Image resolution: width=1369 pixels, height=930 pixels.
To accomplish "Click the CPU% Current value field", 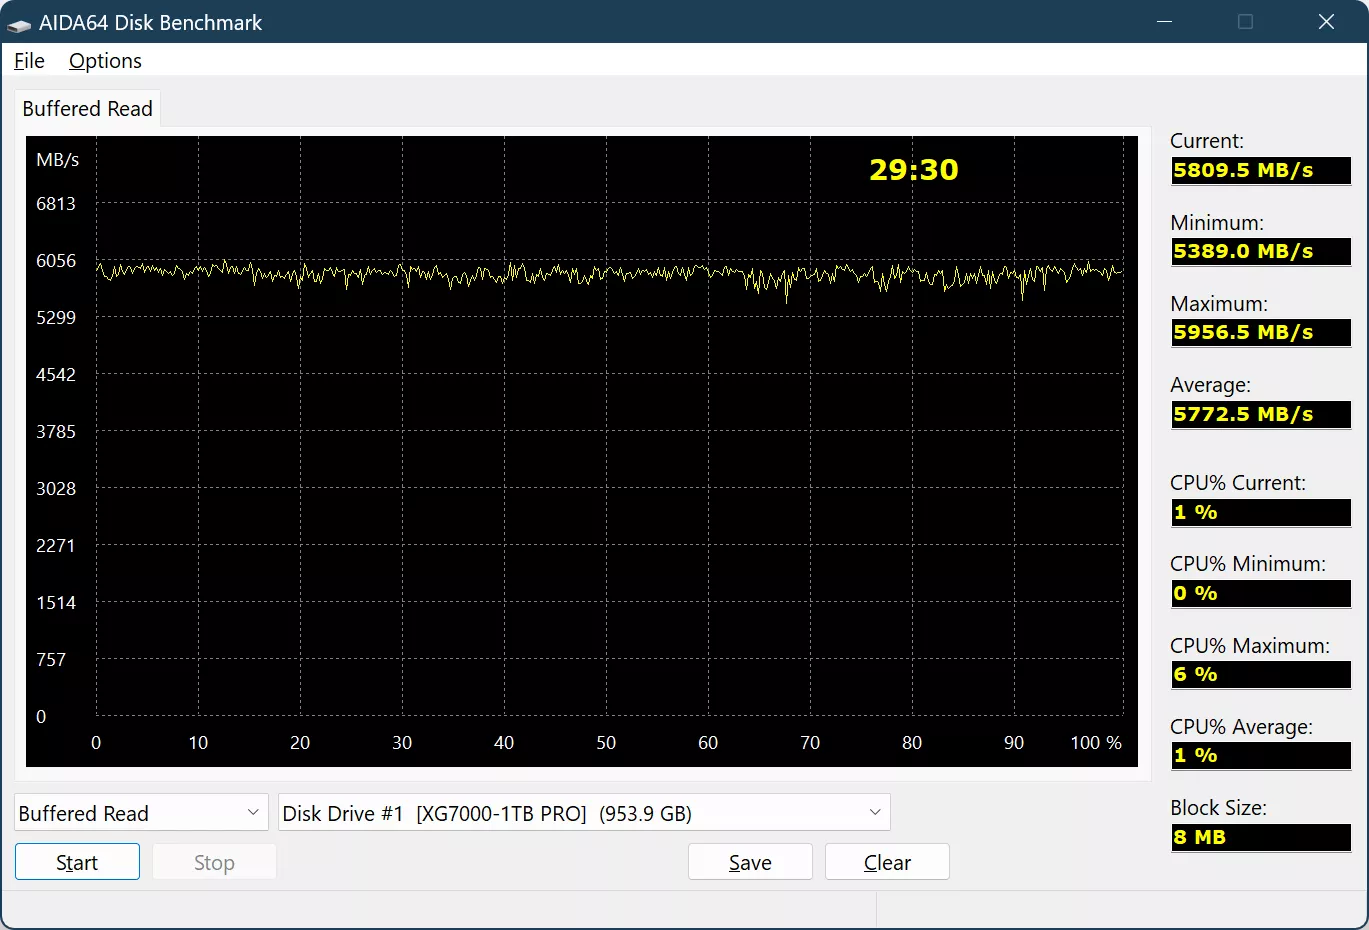I will (1260, 512).
